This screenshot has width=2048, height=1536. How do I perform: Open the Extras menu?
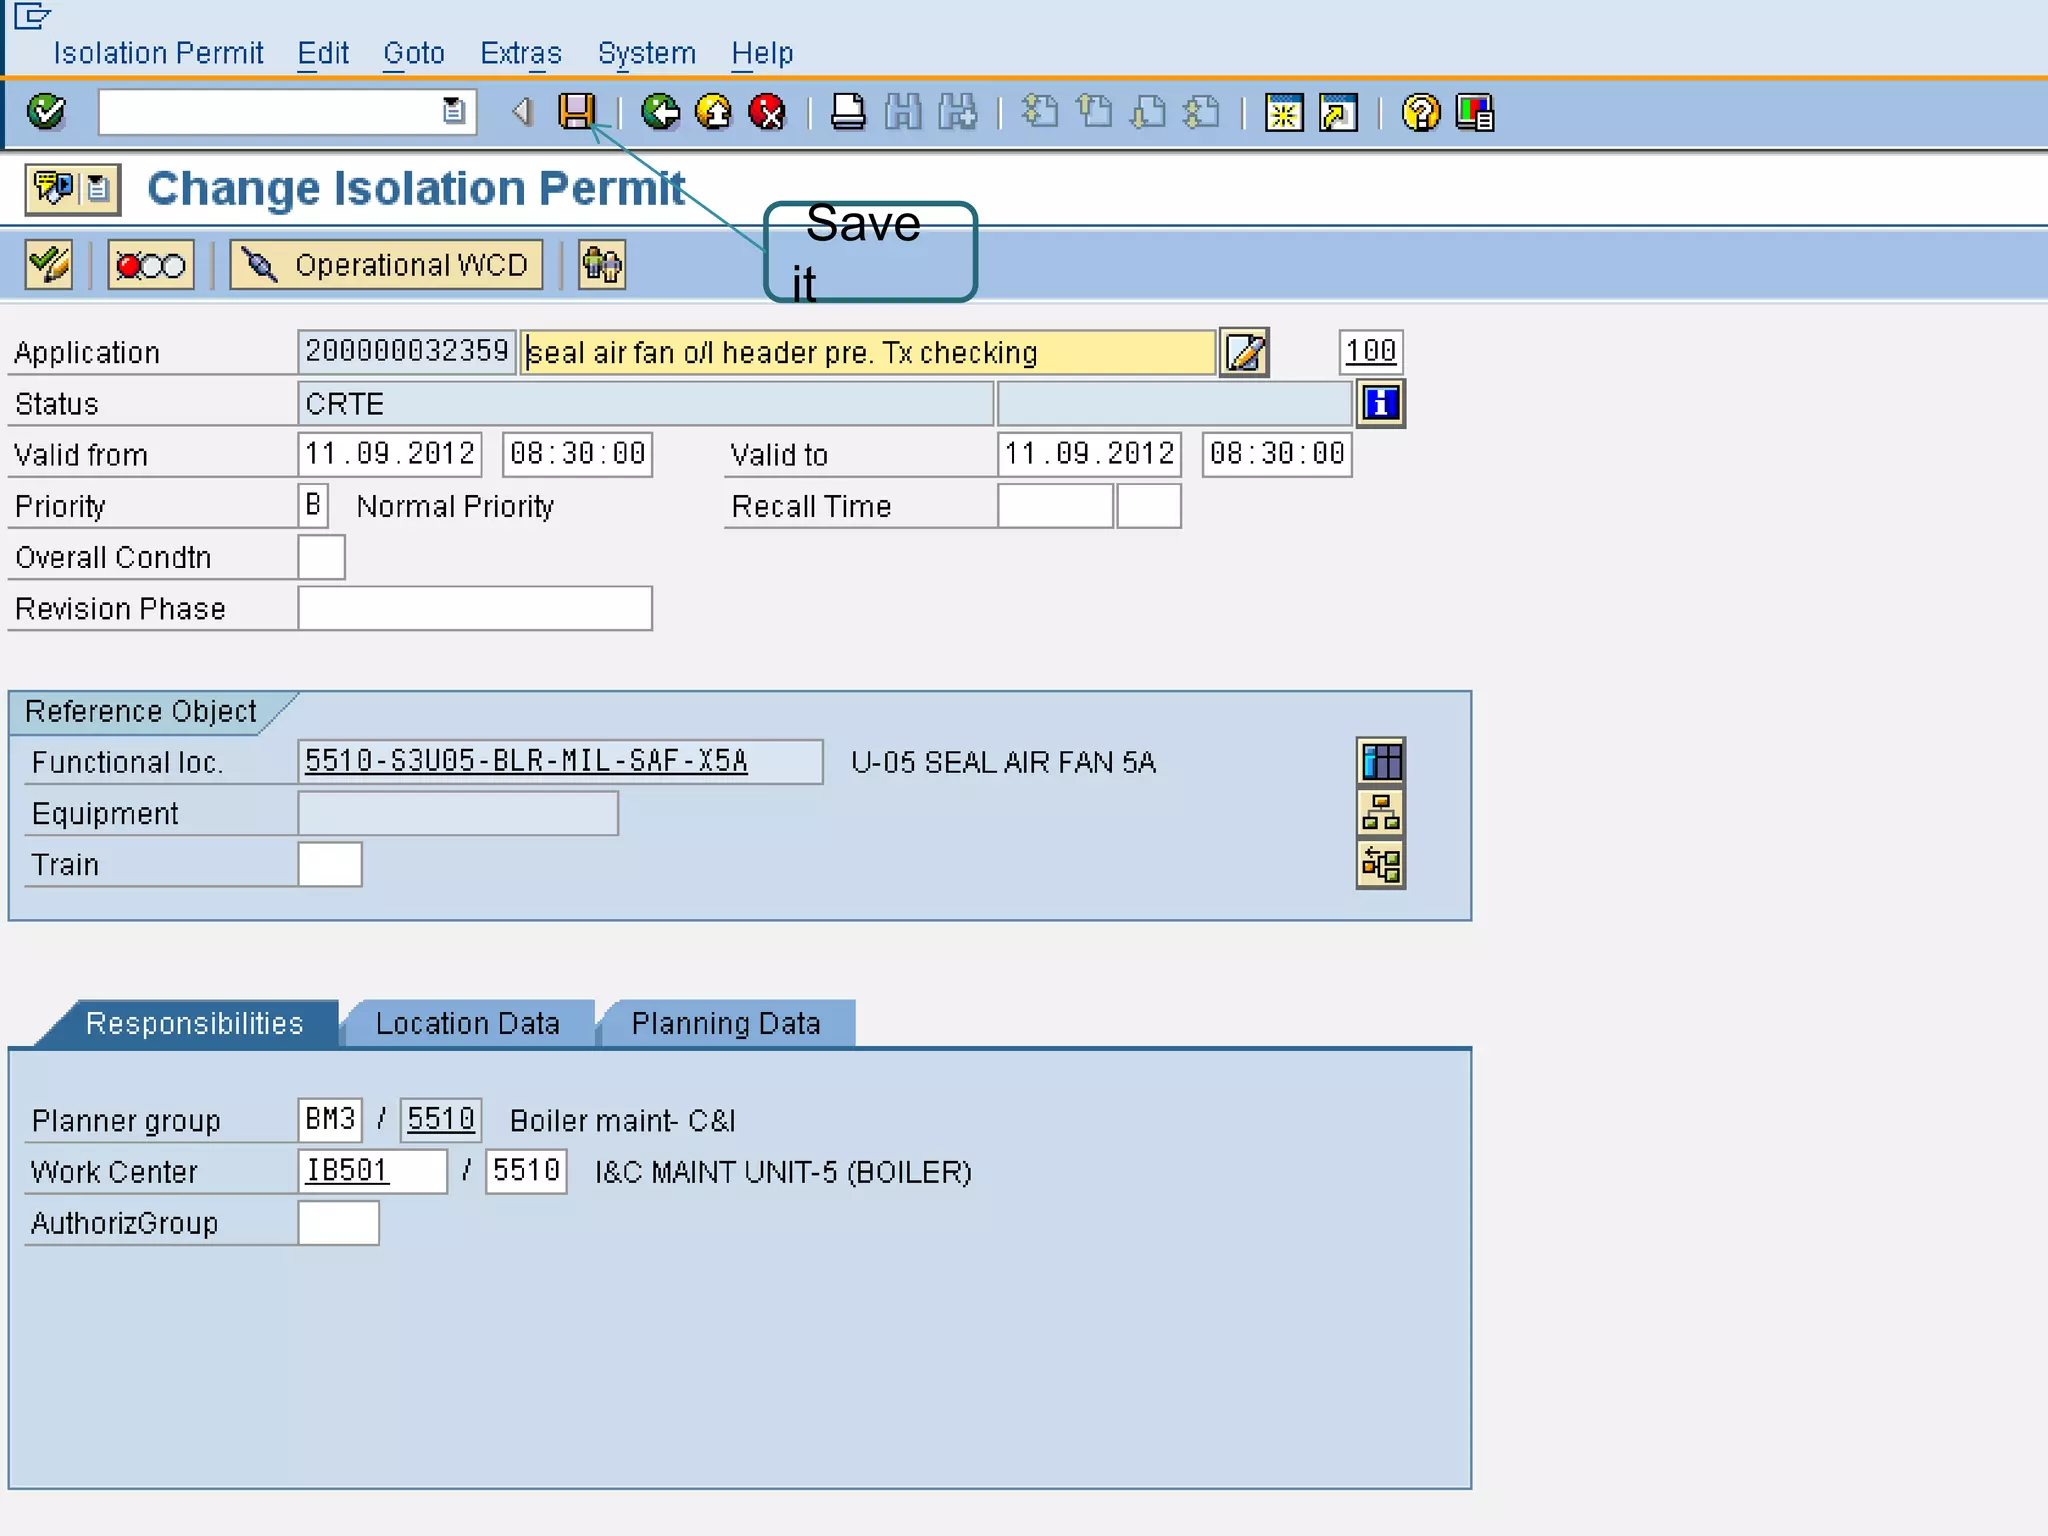tap(520, 53)
